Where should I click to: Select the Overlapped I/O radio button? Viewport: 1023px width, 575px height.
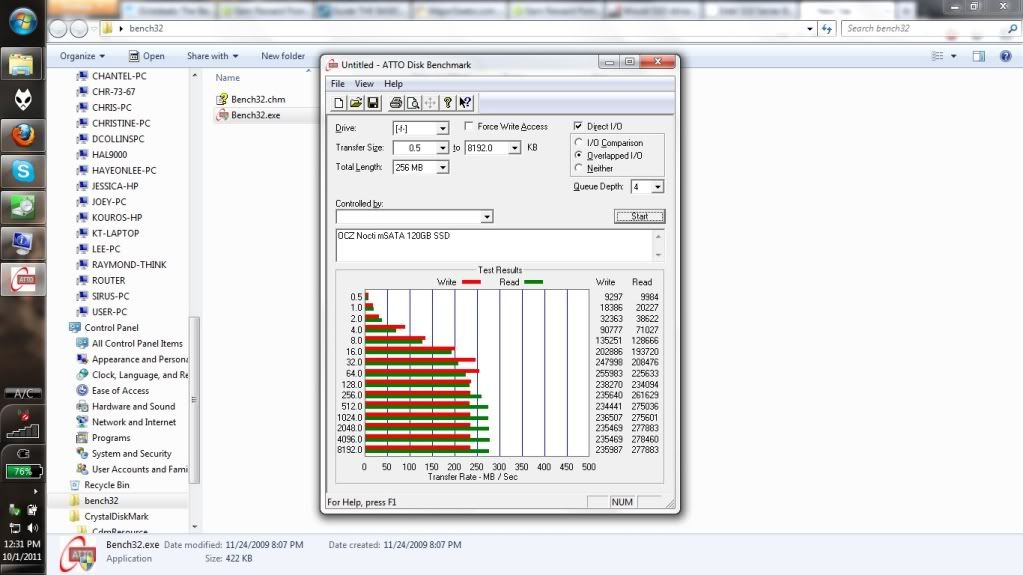tap(578, 155)
